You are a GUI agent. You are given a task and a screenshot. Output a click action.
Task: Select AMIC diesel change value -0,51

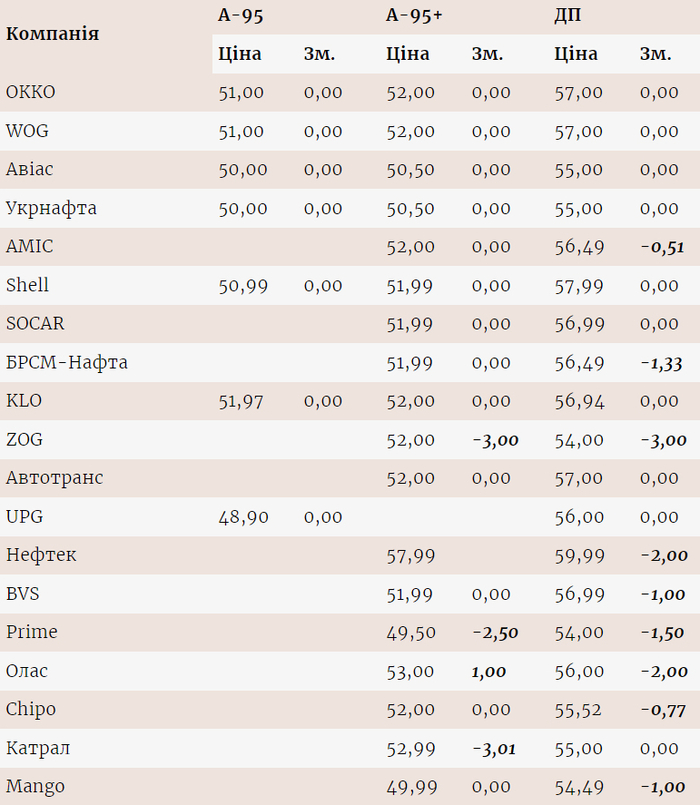(x=662, y=247)
